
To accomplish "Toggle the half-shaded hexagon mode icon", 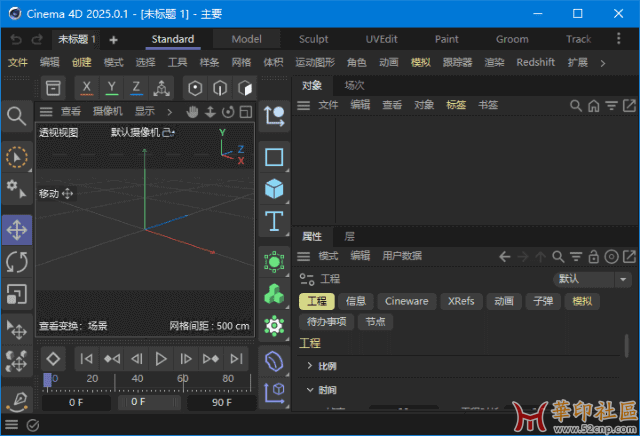I will click(220, 88).
